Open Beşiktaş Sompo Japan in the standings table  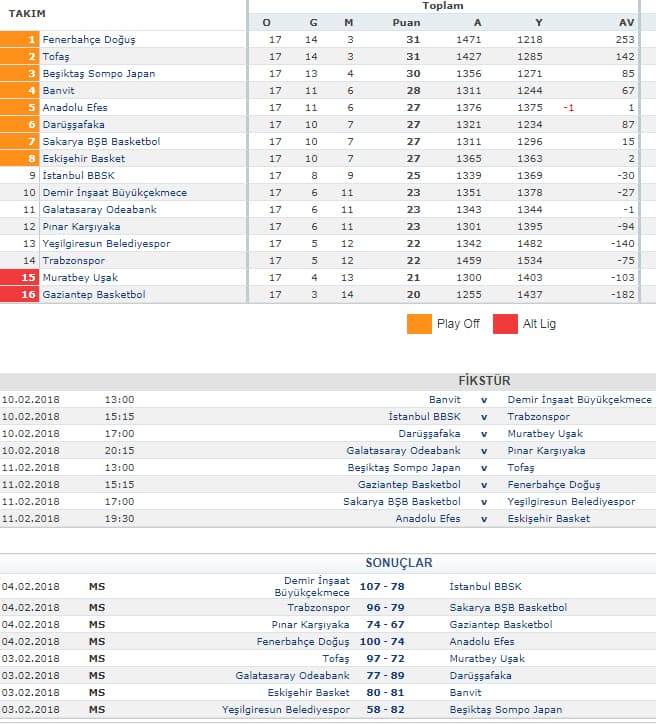point(99,74)
